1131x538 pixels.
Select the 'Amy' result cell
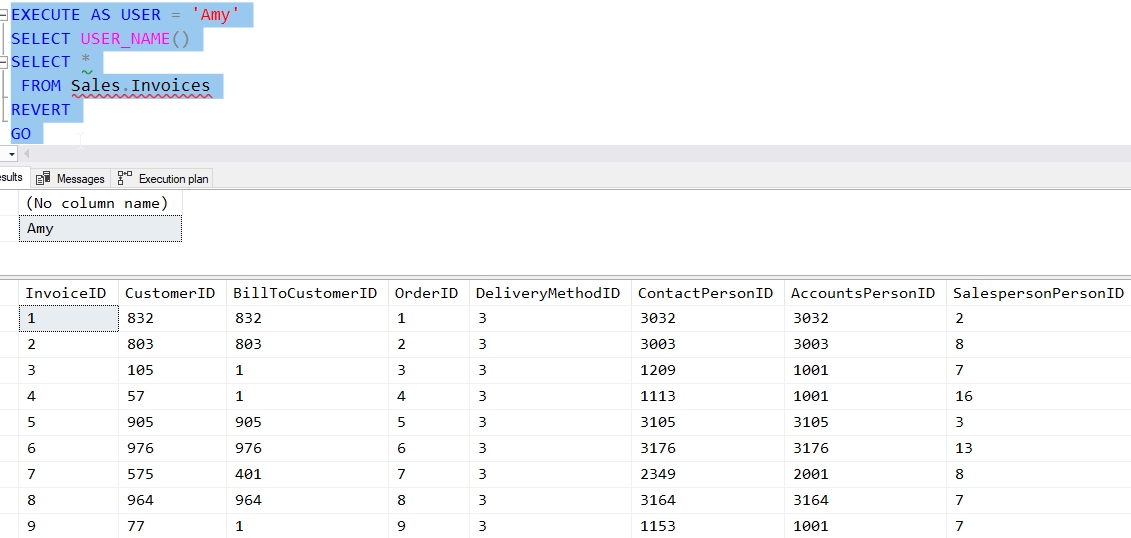(x=100, y=229)
